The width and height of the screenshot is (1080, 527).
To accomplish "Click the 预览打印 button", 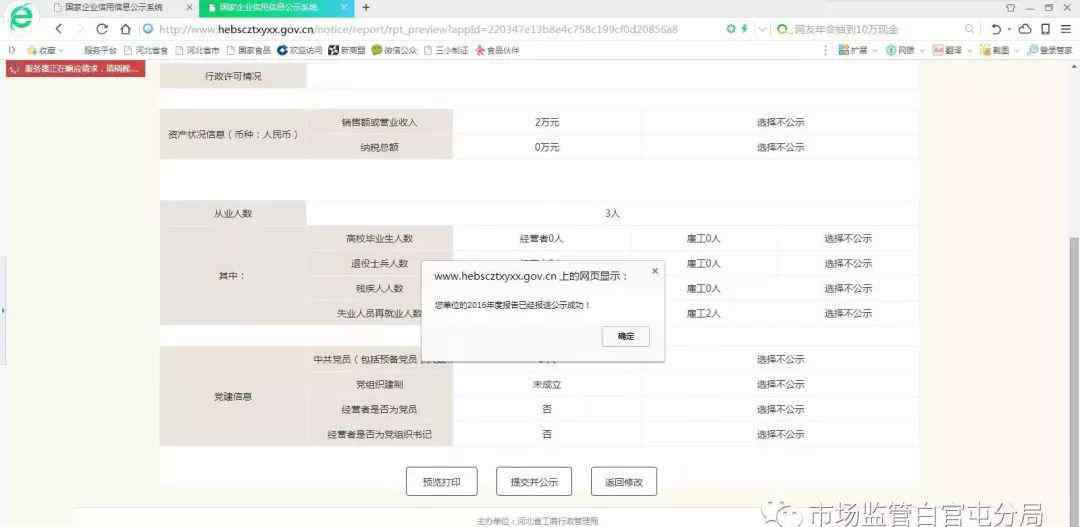I will tap(441, 481).
